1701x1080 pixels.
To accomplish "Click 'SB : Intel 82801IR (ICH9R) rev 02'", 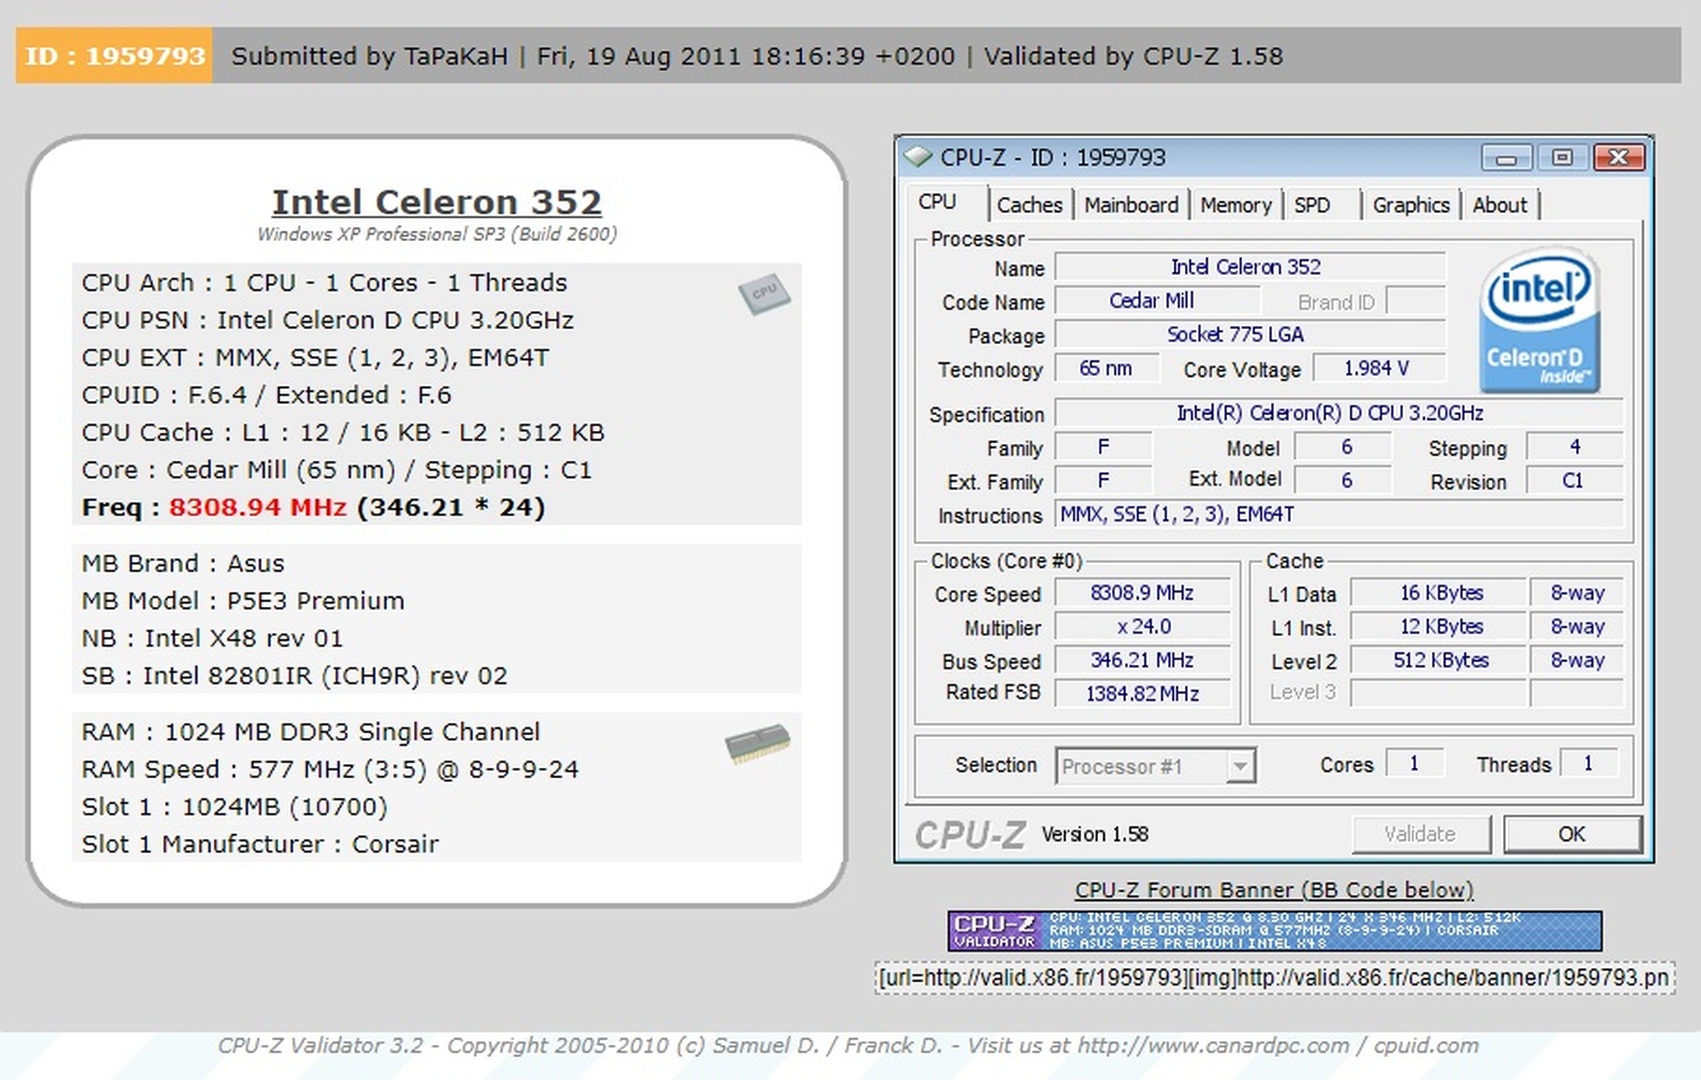I will 294,676.
